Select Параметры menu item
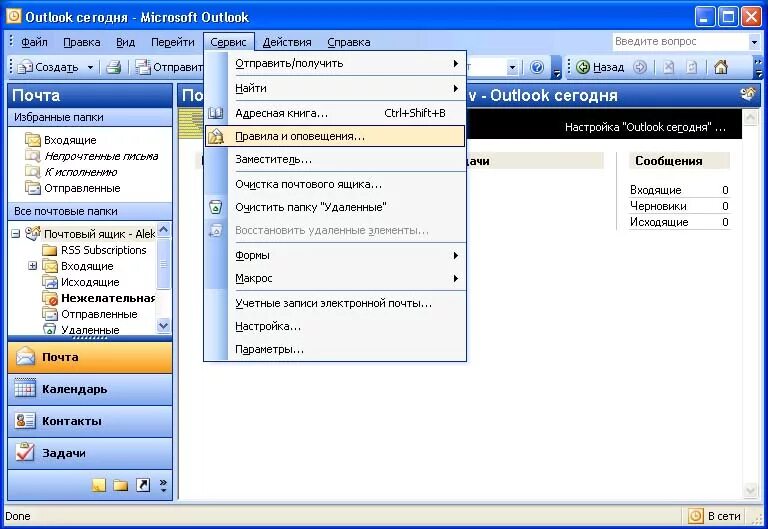 point(335,349)
